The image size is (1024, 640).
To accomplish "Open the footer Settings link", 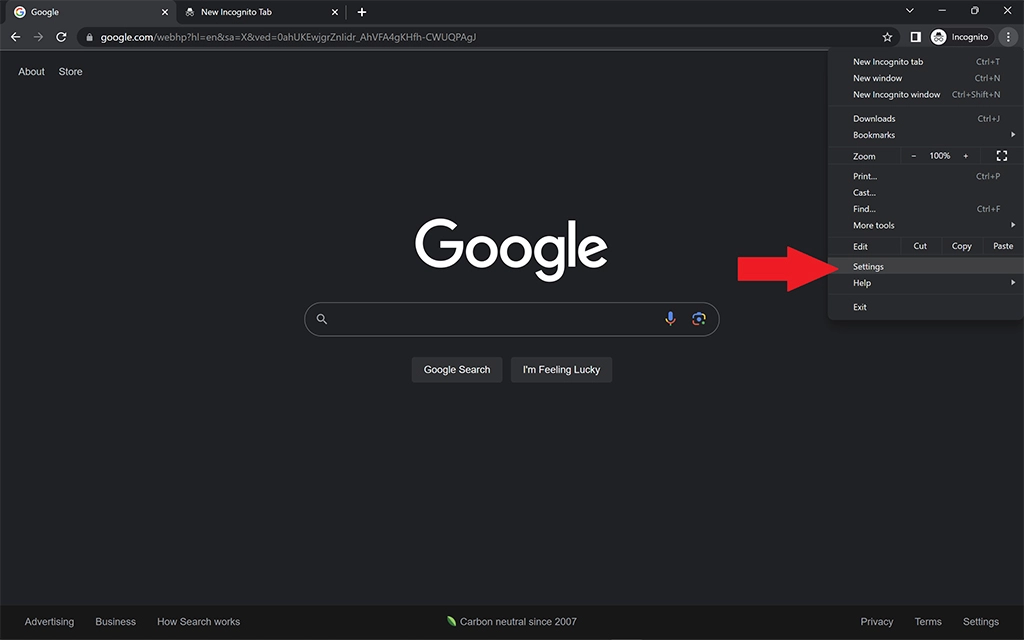I will 980,622.
